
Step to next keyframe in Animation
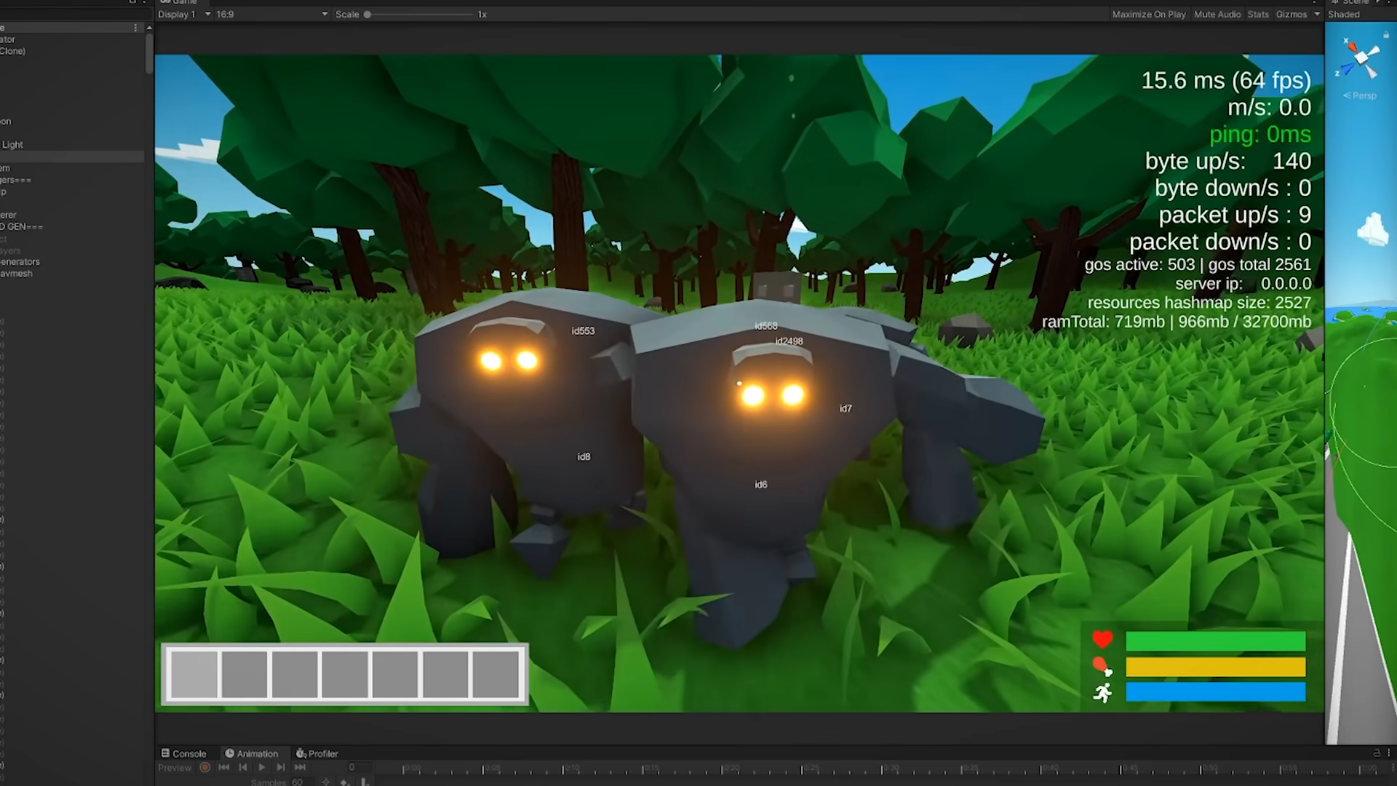pos(281,768)
